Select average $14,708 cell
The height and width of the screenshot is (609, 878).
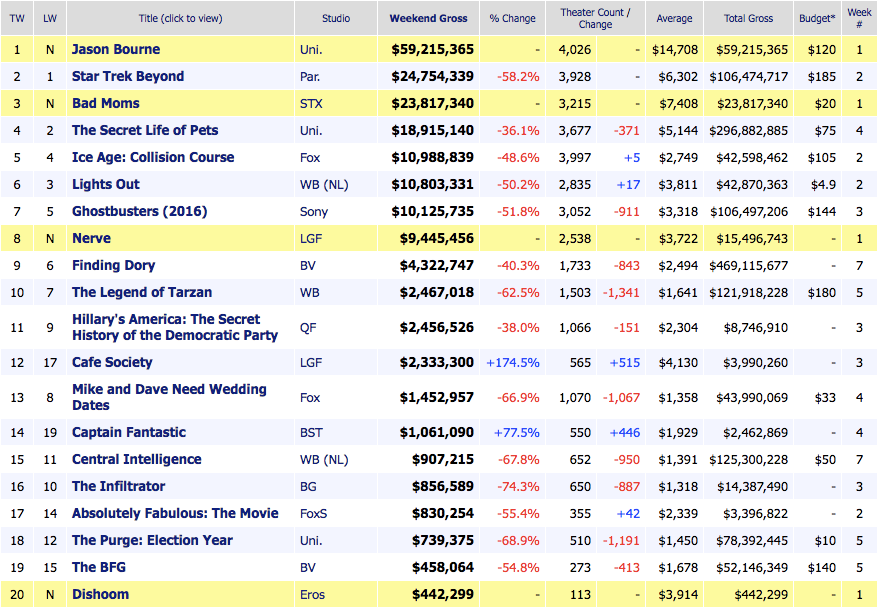[x=675, y=50]
